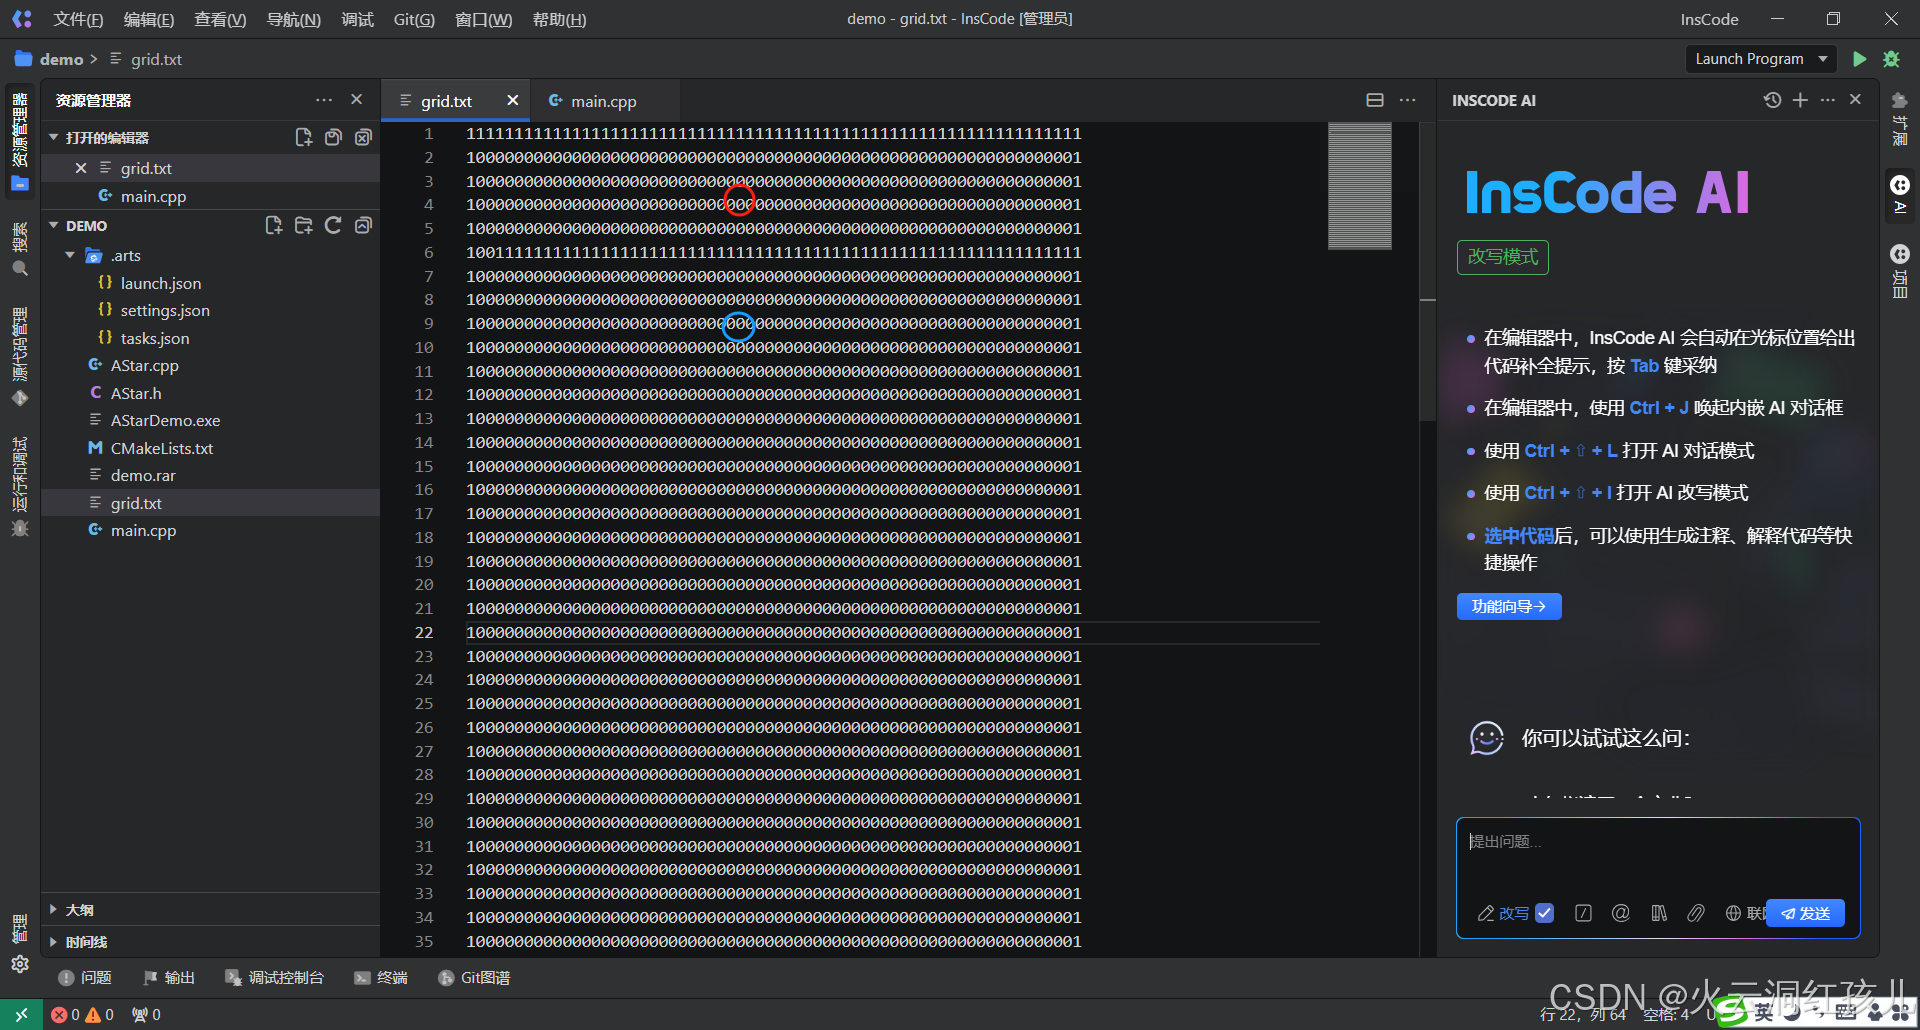1920x1030 pixels.
Task: Create new file in DEMO folder
Action: click(x=273, y=225)
